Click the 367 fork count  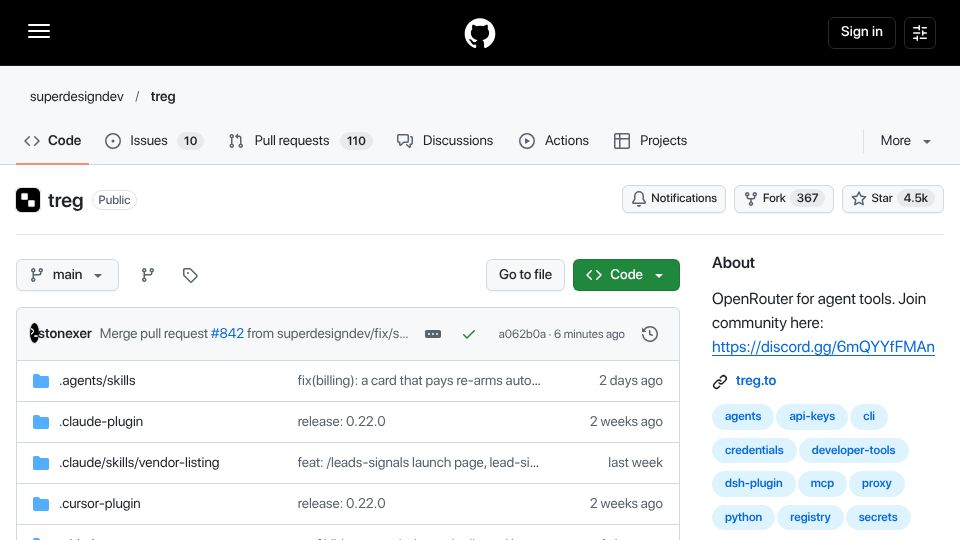tap(807, 198)
